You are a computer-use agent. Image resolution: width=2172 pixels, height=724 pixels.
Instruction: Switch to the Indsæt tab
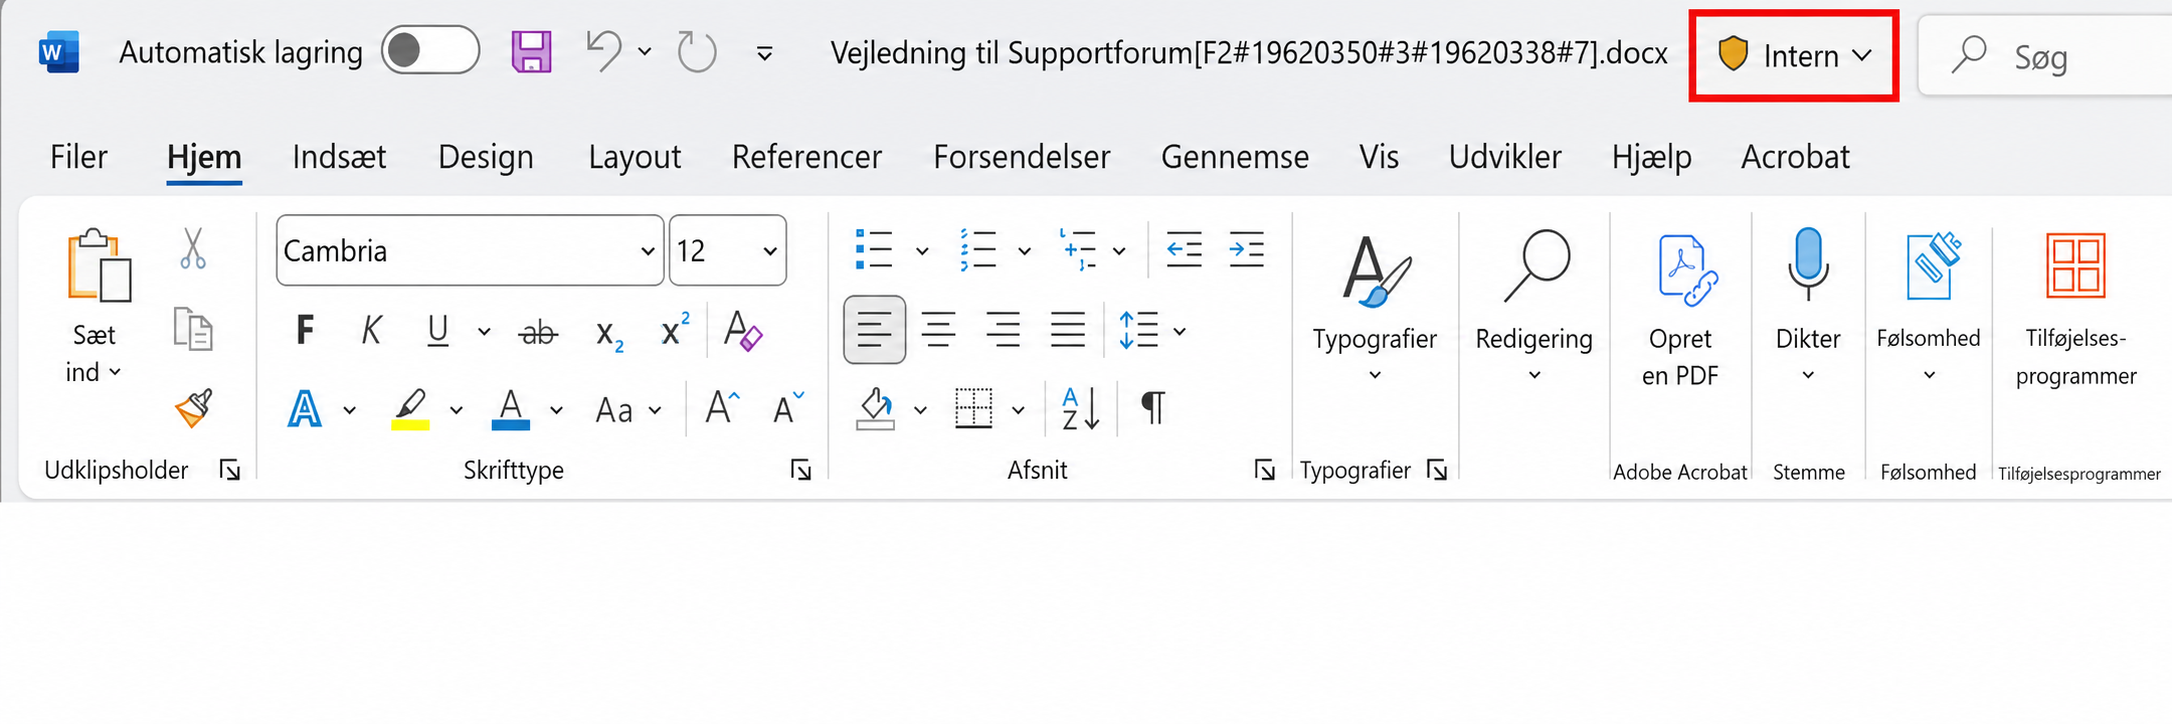(339, 157)
